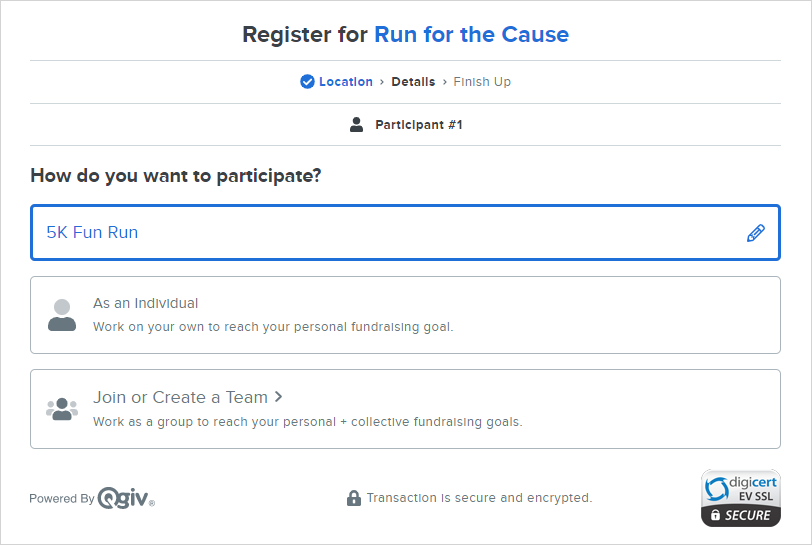This screenshot has width=812, height=545.
Task: Click the arrow separator before Finish Up
Action: (x=444, y=82)
